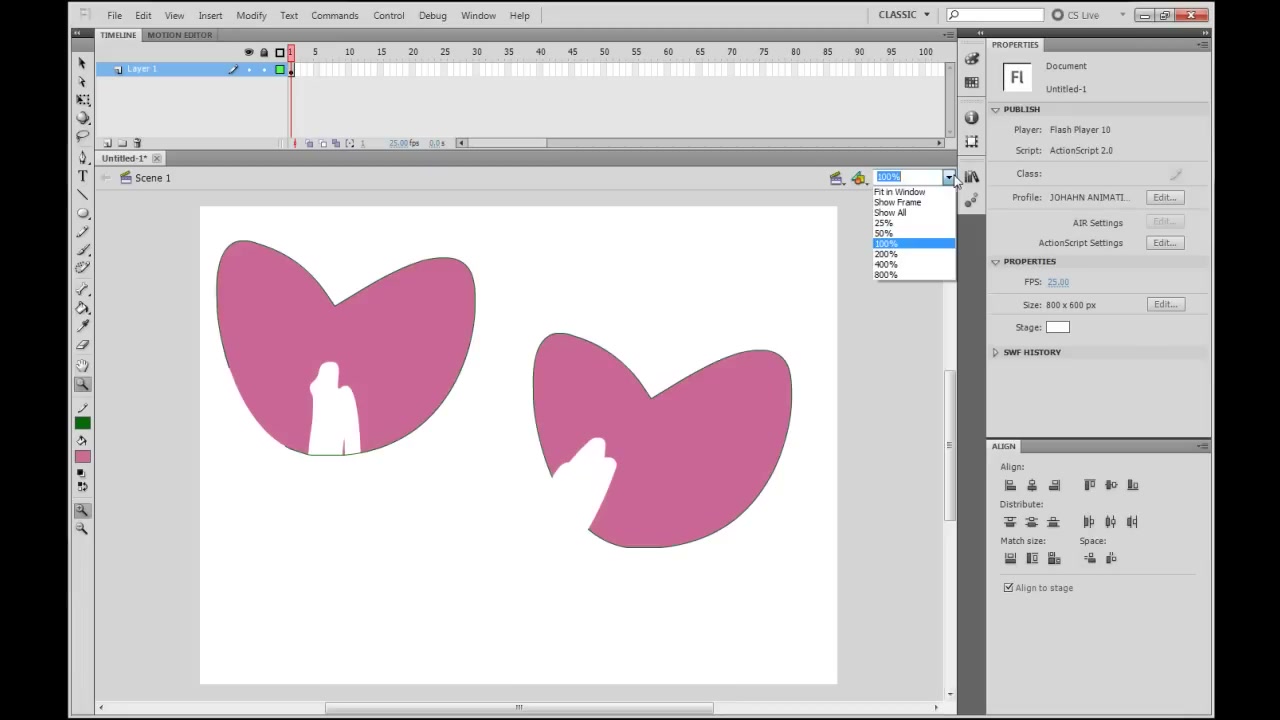Click Edit button next to Size
The width and height of the screenshot is (1280, 720).
pyautogui.click(x=1164, y=304)
